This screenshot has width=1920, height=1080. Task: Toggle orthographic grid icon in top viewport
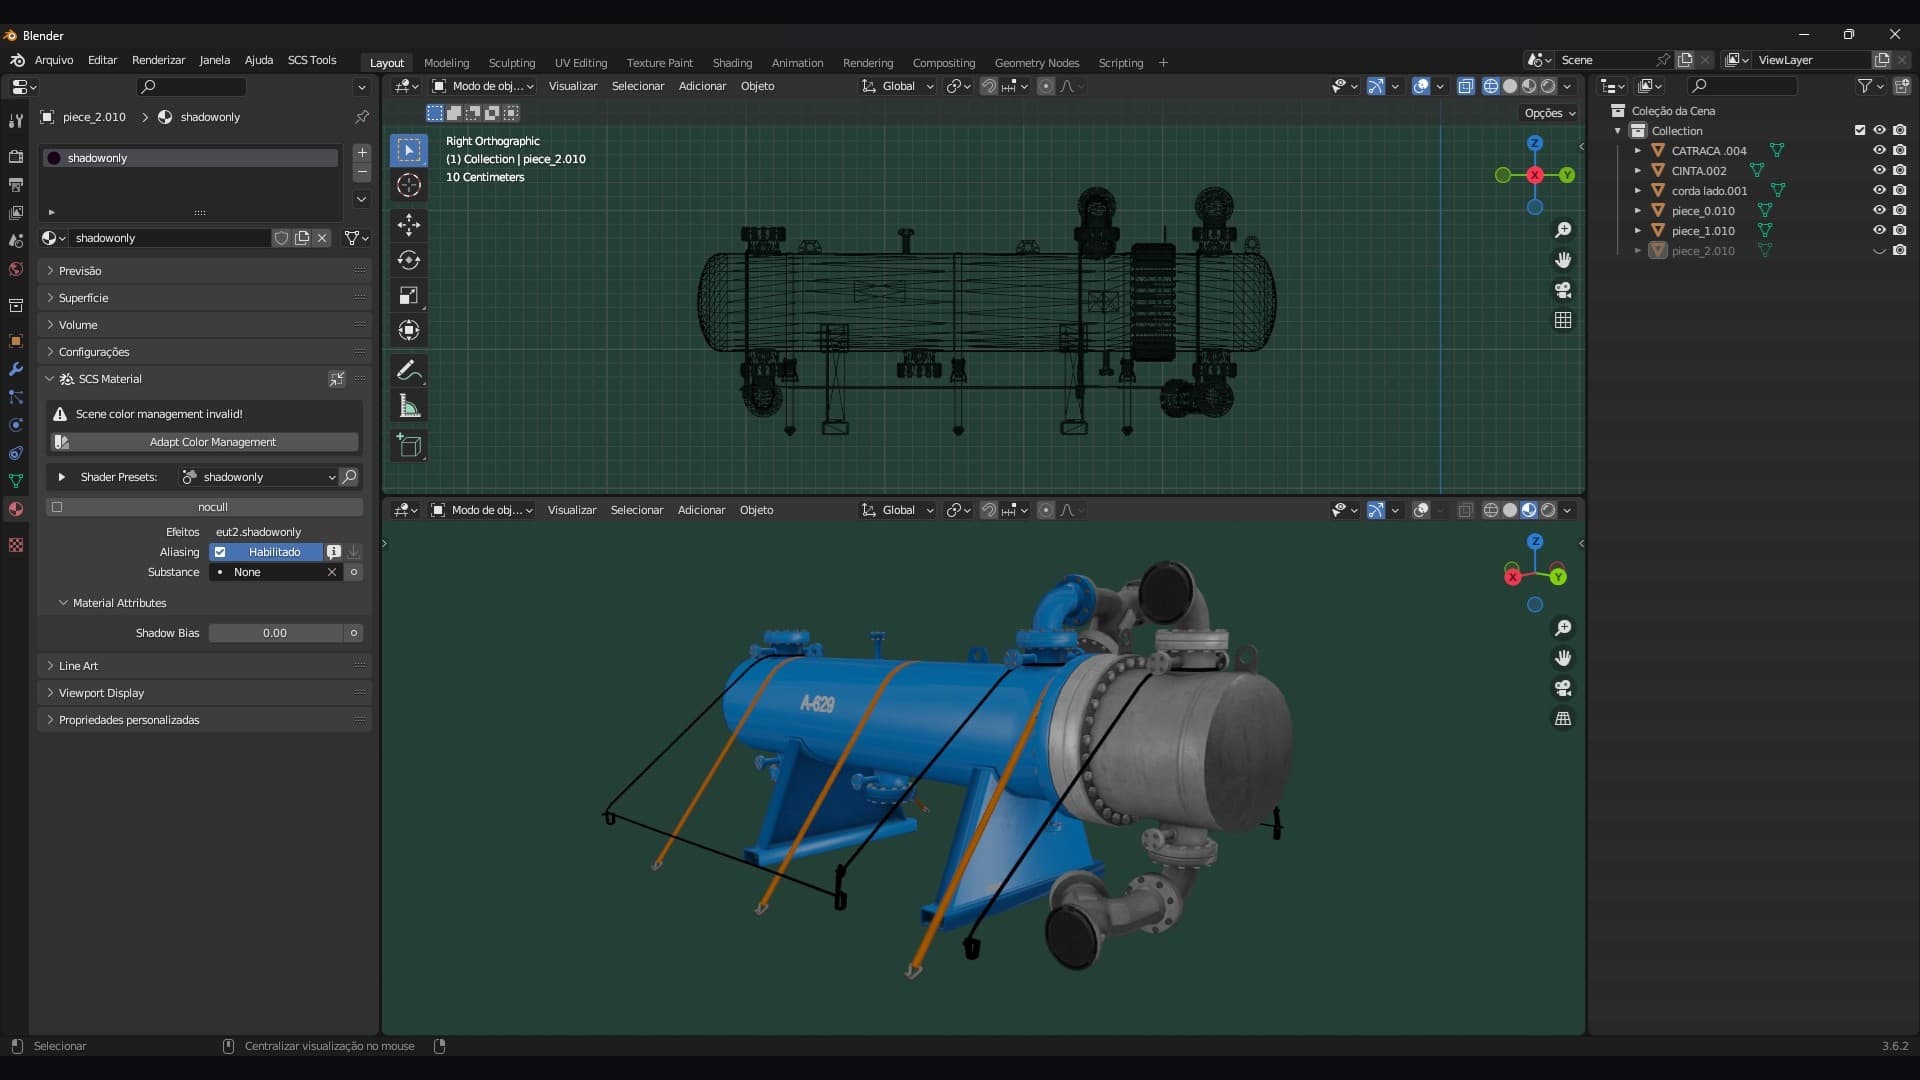[1563, 320]
